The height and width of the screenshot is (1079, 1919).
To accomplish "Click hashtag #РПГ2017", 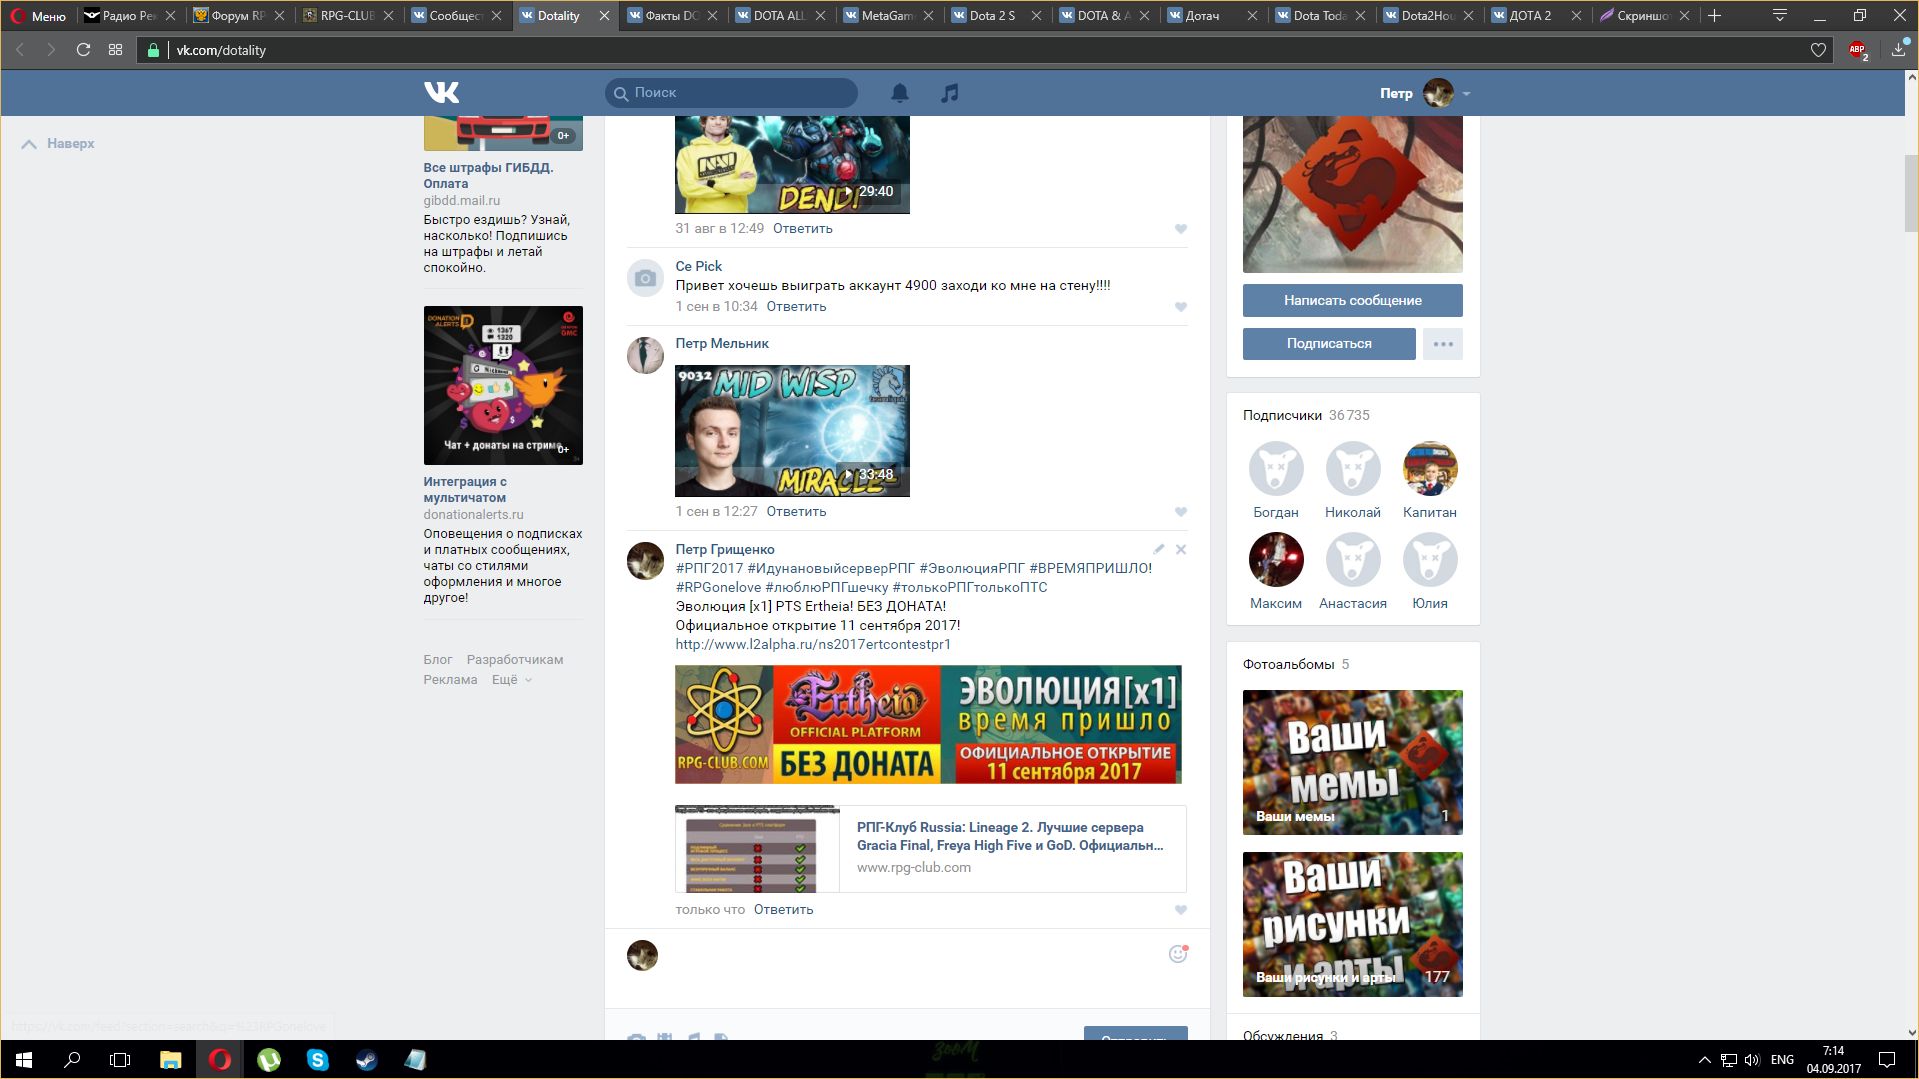I will (709, 569).
